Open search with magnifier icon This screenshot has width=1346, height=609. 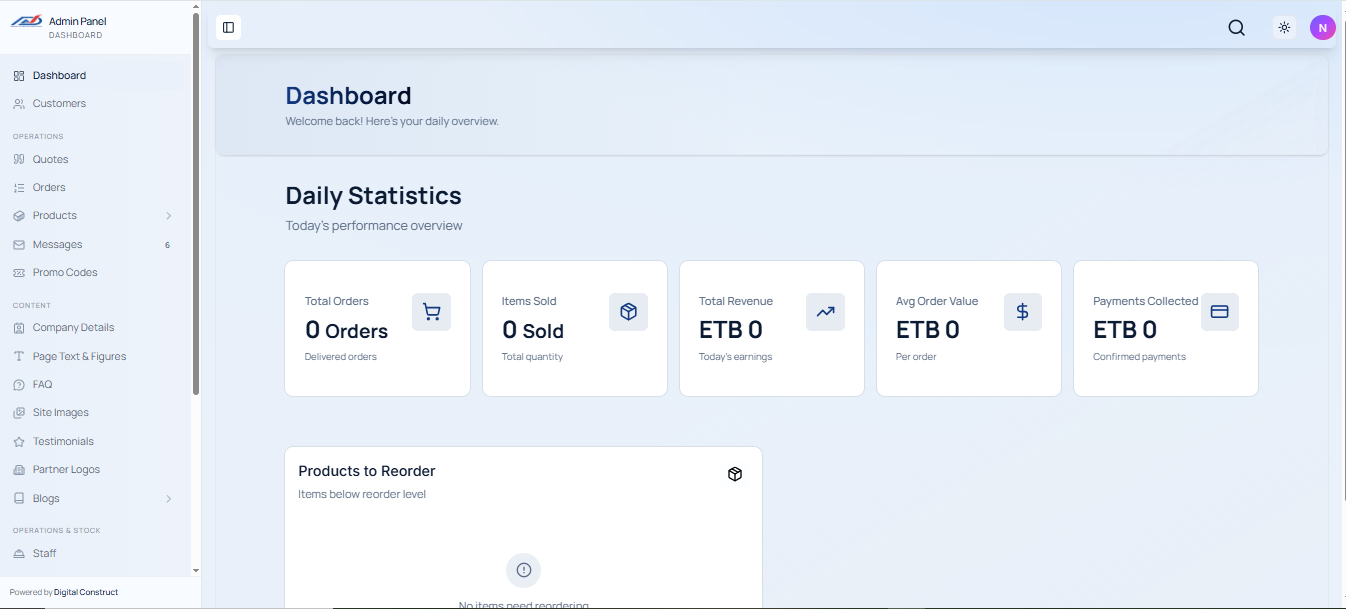click(1236, 28)
